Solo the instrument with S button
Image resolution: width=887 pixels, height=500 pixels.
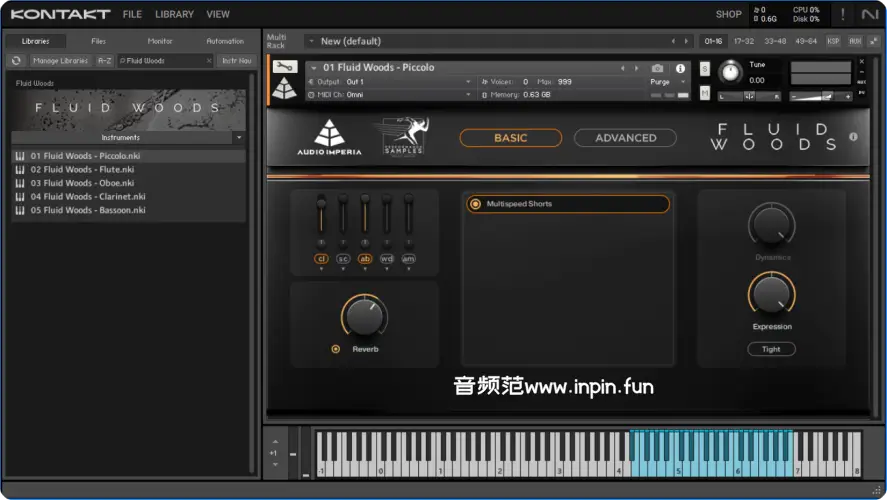pyautogui.click(x=705, y=69)
